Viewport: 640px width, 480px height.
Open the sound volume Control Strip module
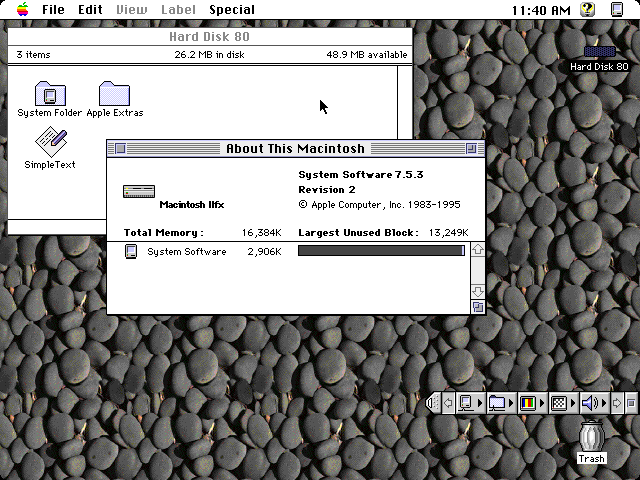point(594,403)
